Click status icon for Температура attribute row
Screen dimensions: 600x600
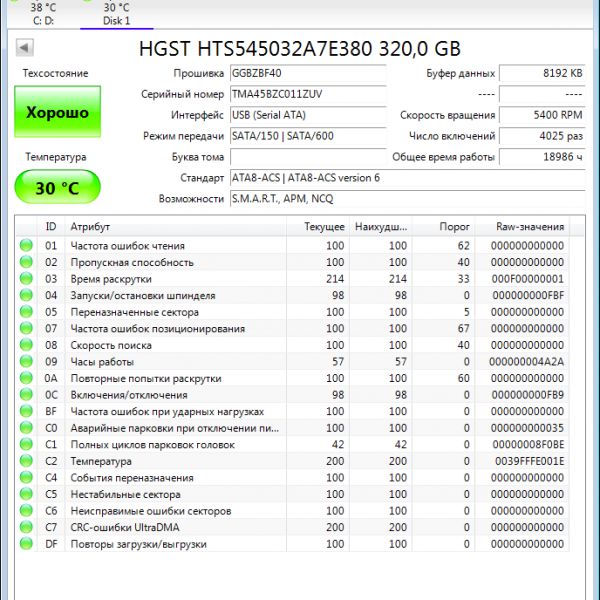[x=26, y=461]
